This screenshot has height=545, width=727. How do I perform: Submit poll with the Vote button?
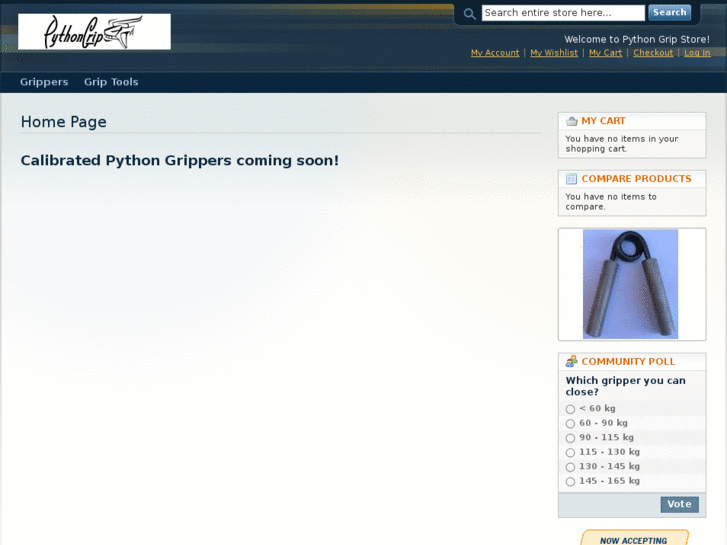[679, 504]
